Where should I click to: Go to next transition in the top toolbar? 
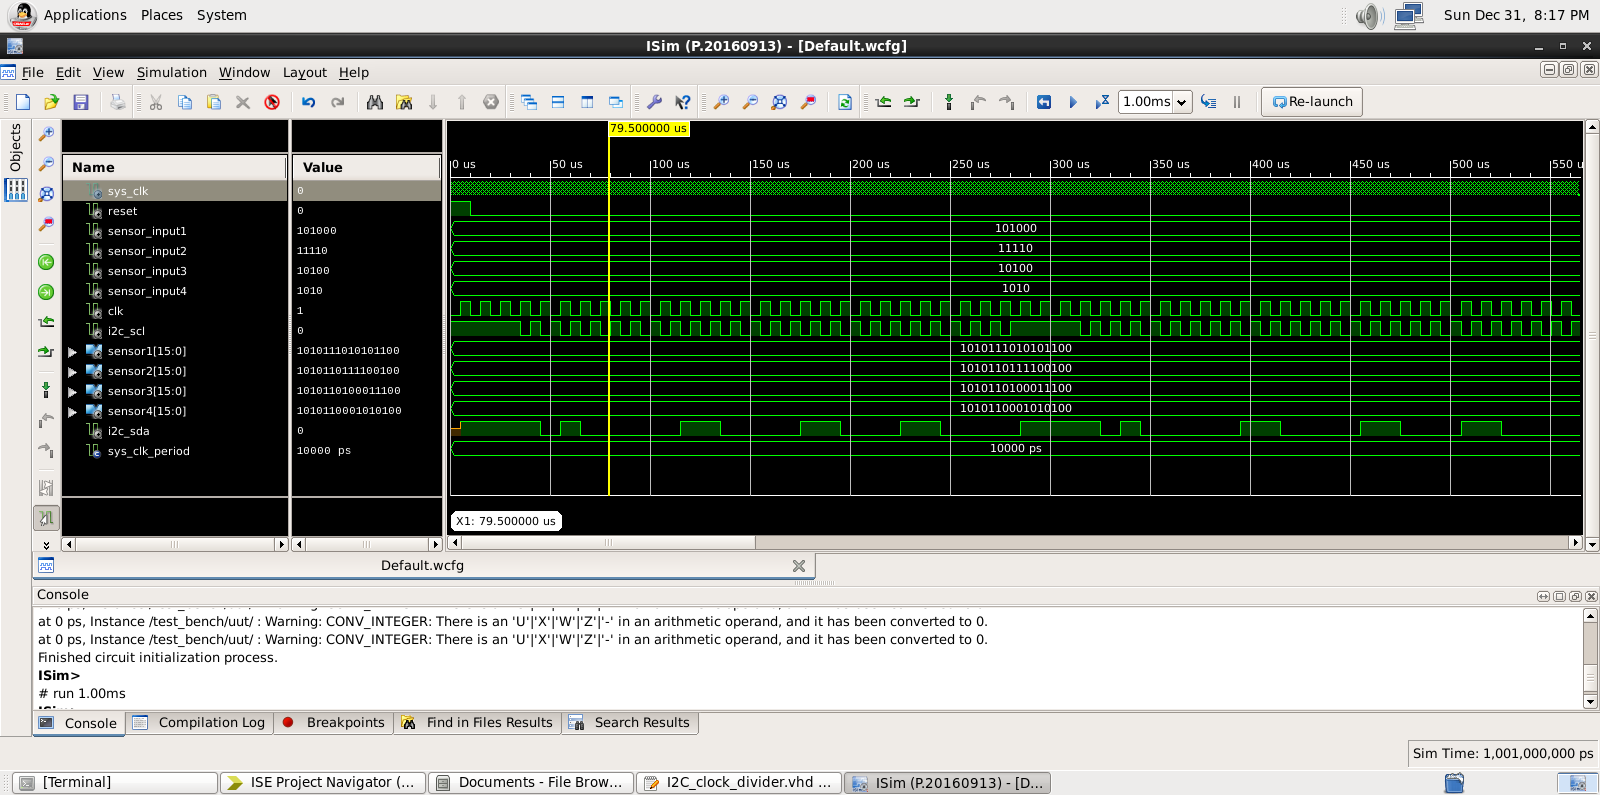coord(912,102)
